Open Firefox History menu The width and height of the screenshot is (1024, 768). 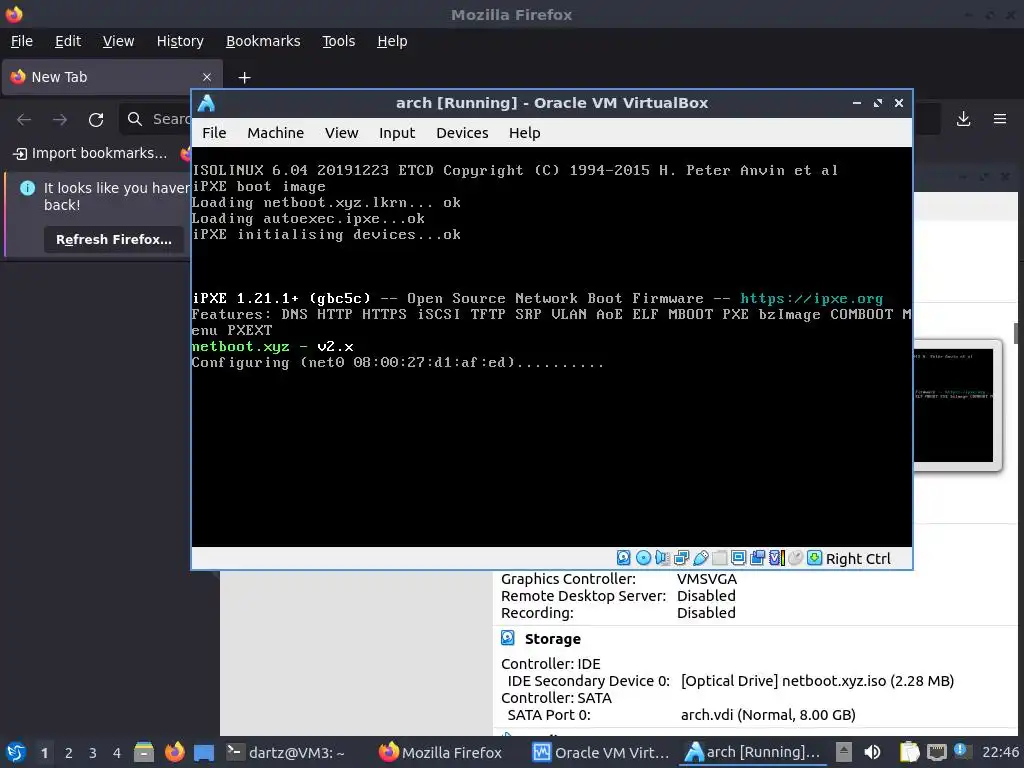(x=180, y=41)
